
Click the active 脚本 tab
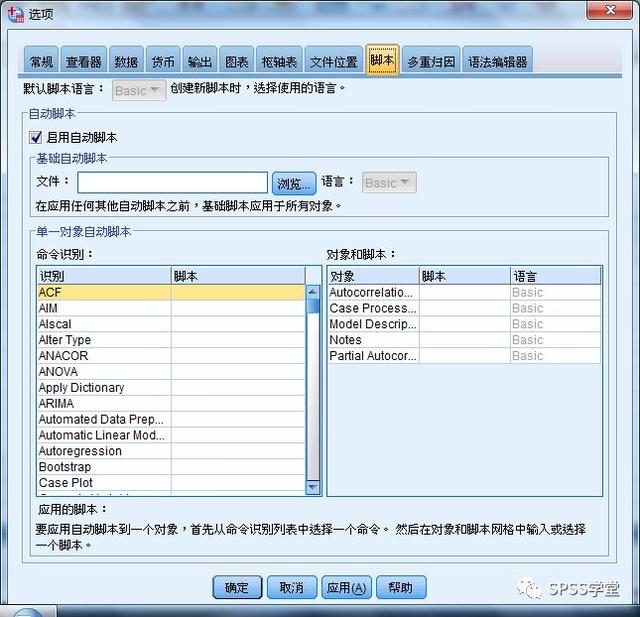pos(382,60)
